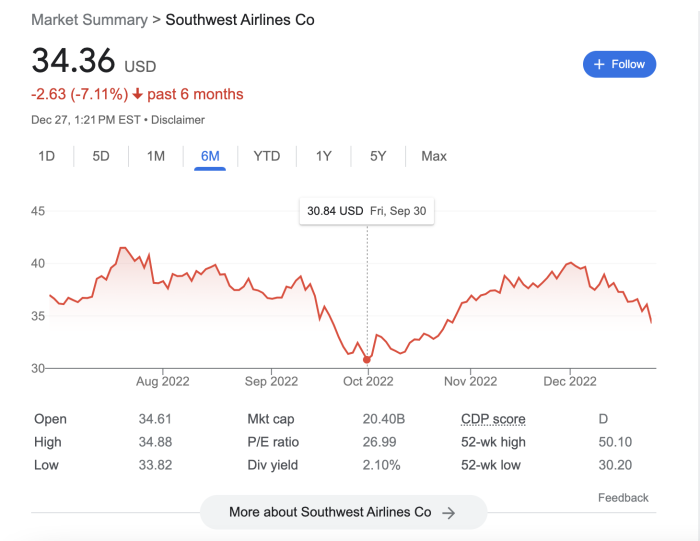Open the YTD chart range
The image size is (700, 541).
coord(267,156)
